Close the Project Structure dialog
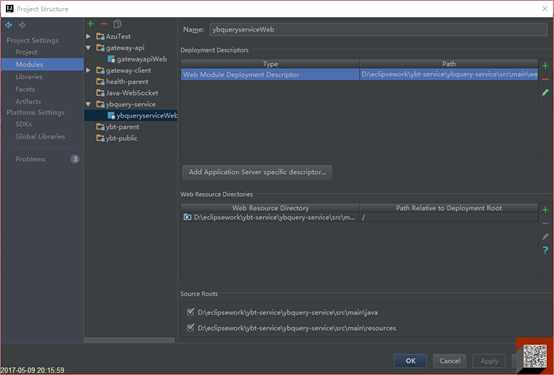This screenshot has width=554, height=375. tap(545, 9)
